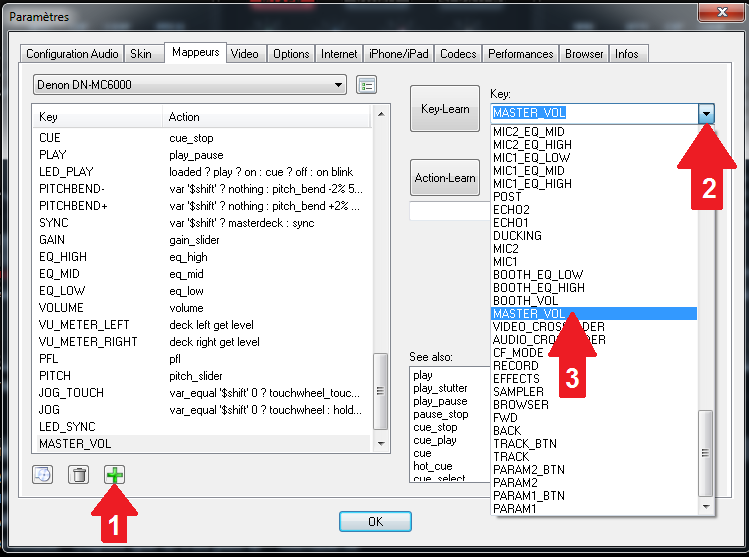Confirm with the OK button
Image resolution: width=749 pixels, height=557 pixels.
pyautogui.click(x=375, y=521)
